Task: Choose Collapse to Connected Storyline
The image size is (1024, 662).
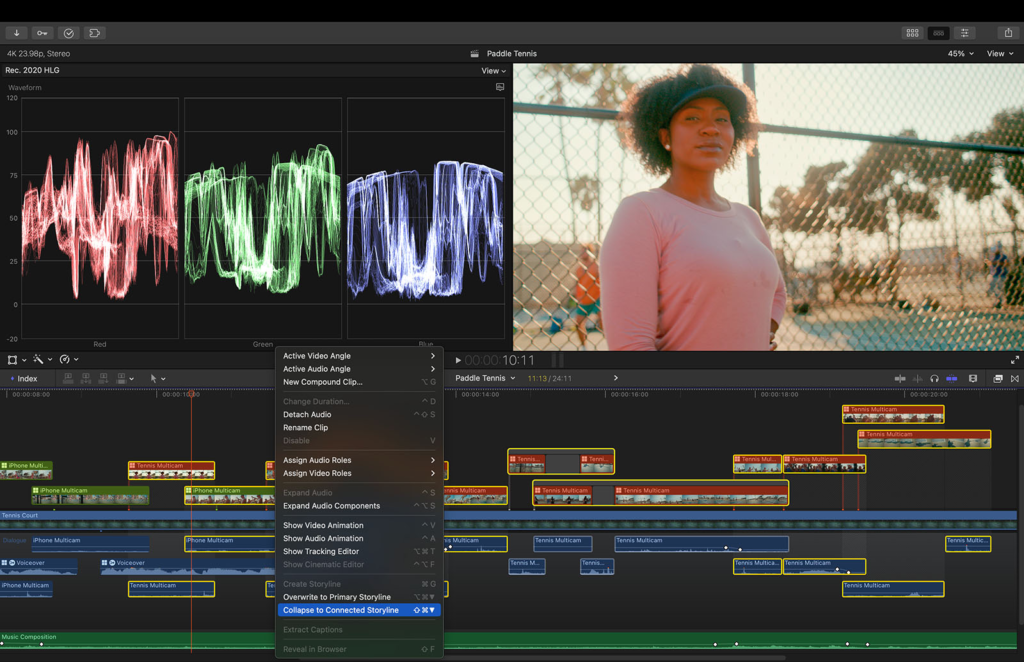Action: point(340,610)
